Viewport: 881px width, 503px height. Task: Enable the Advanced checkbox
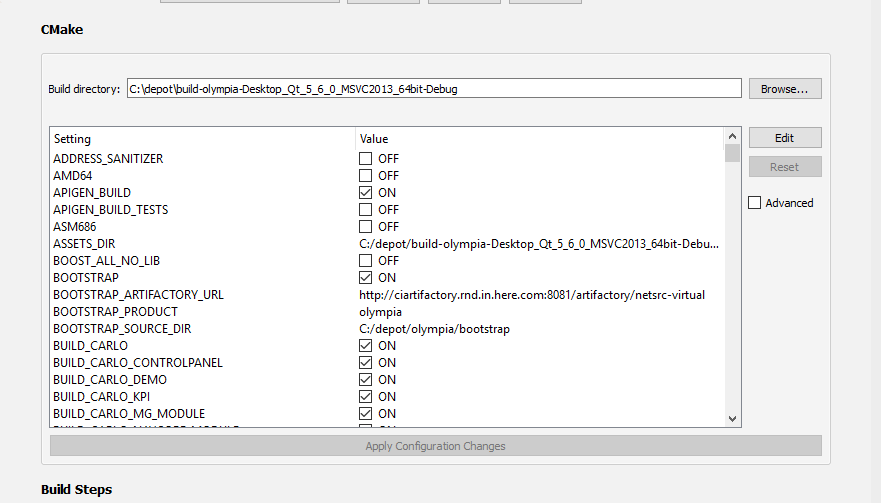[755, 203]
